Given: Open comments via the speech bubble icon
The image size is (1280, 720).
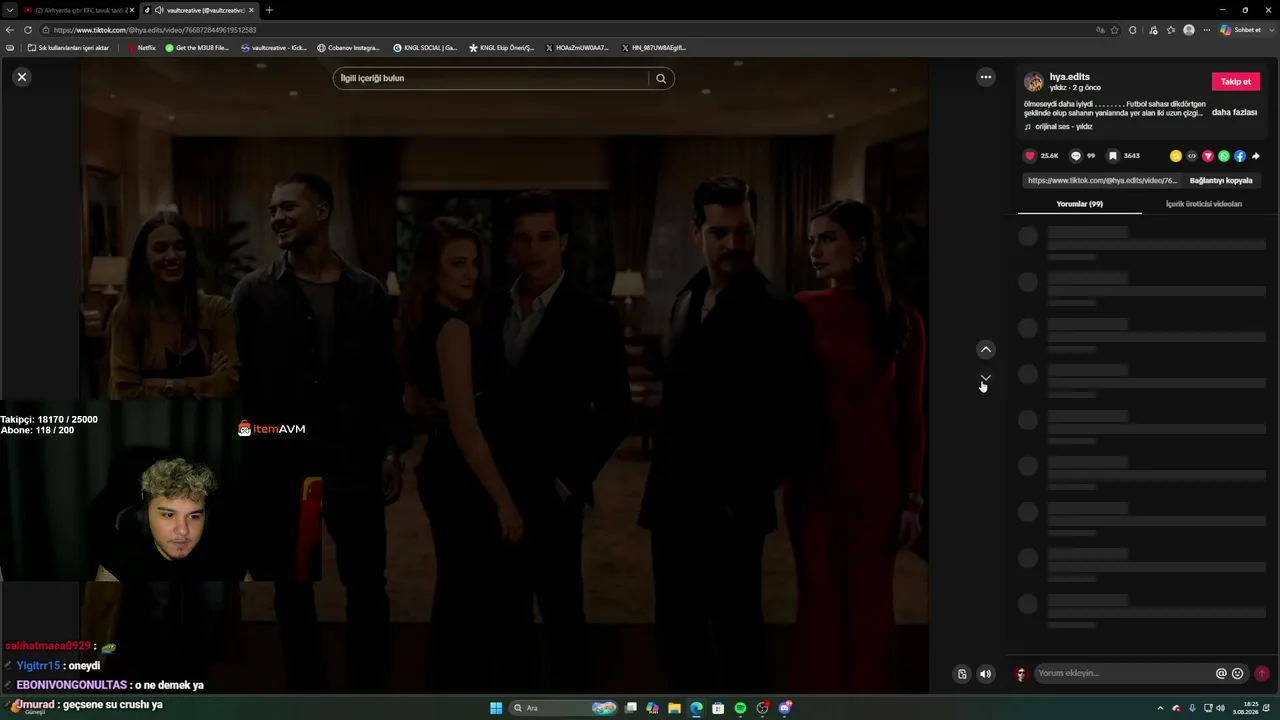Looking at the screenshot, I should pyautogui.click(x=1076, y=156).
